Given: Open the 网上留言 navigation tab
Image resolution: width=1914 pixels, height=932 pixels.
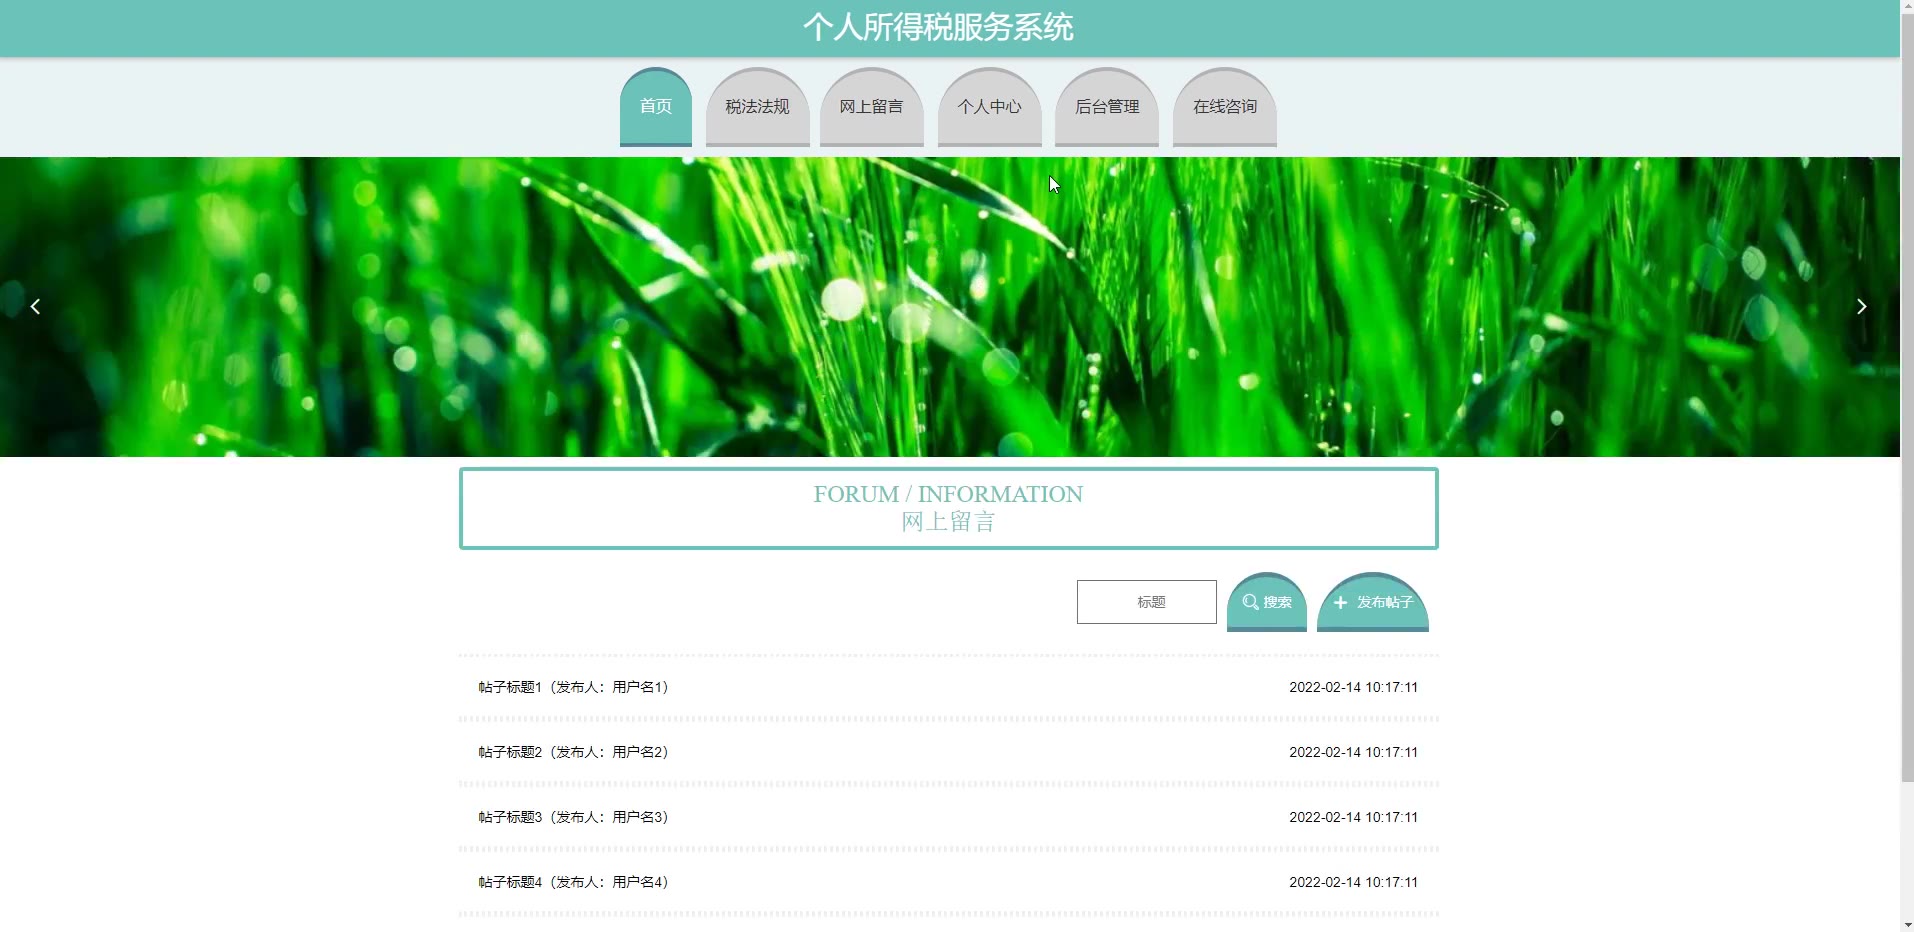Looking at the screenshot, I should click(x=871, y=107).
